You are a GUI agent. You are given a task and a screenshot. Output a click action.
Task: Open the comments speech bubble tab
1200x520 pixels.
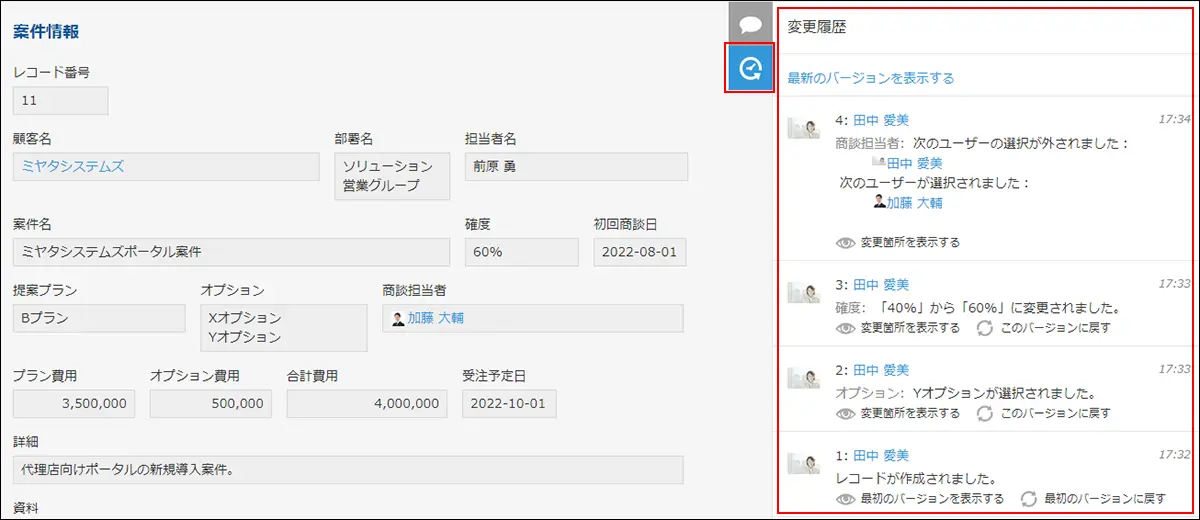coord(750,22)
